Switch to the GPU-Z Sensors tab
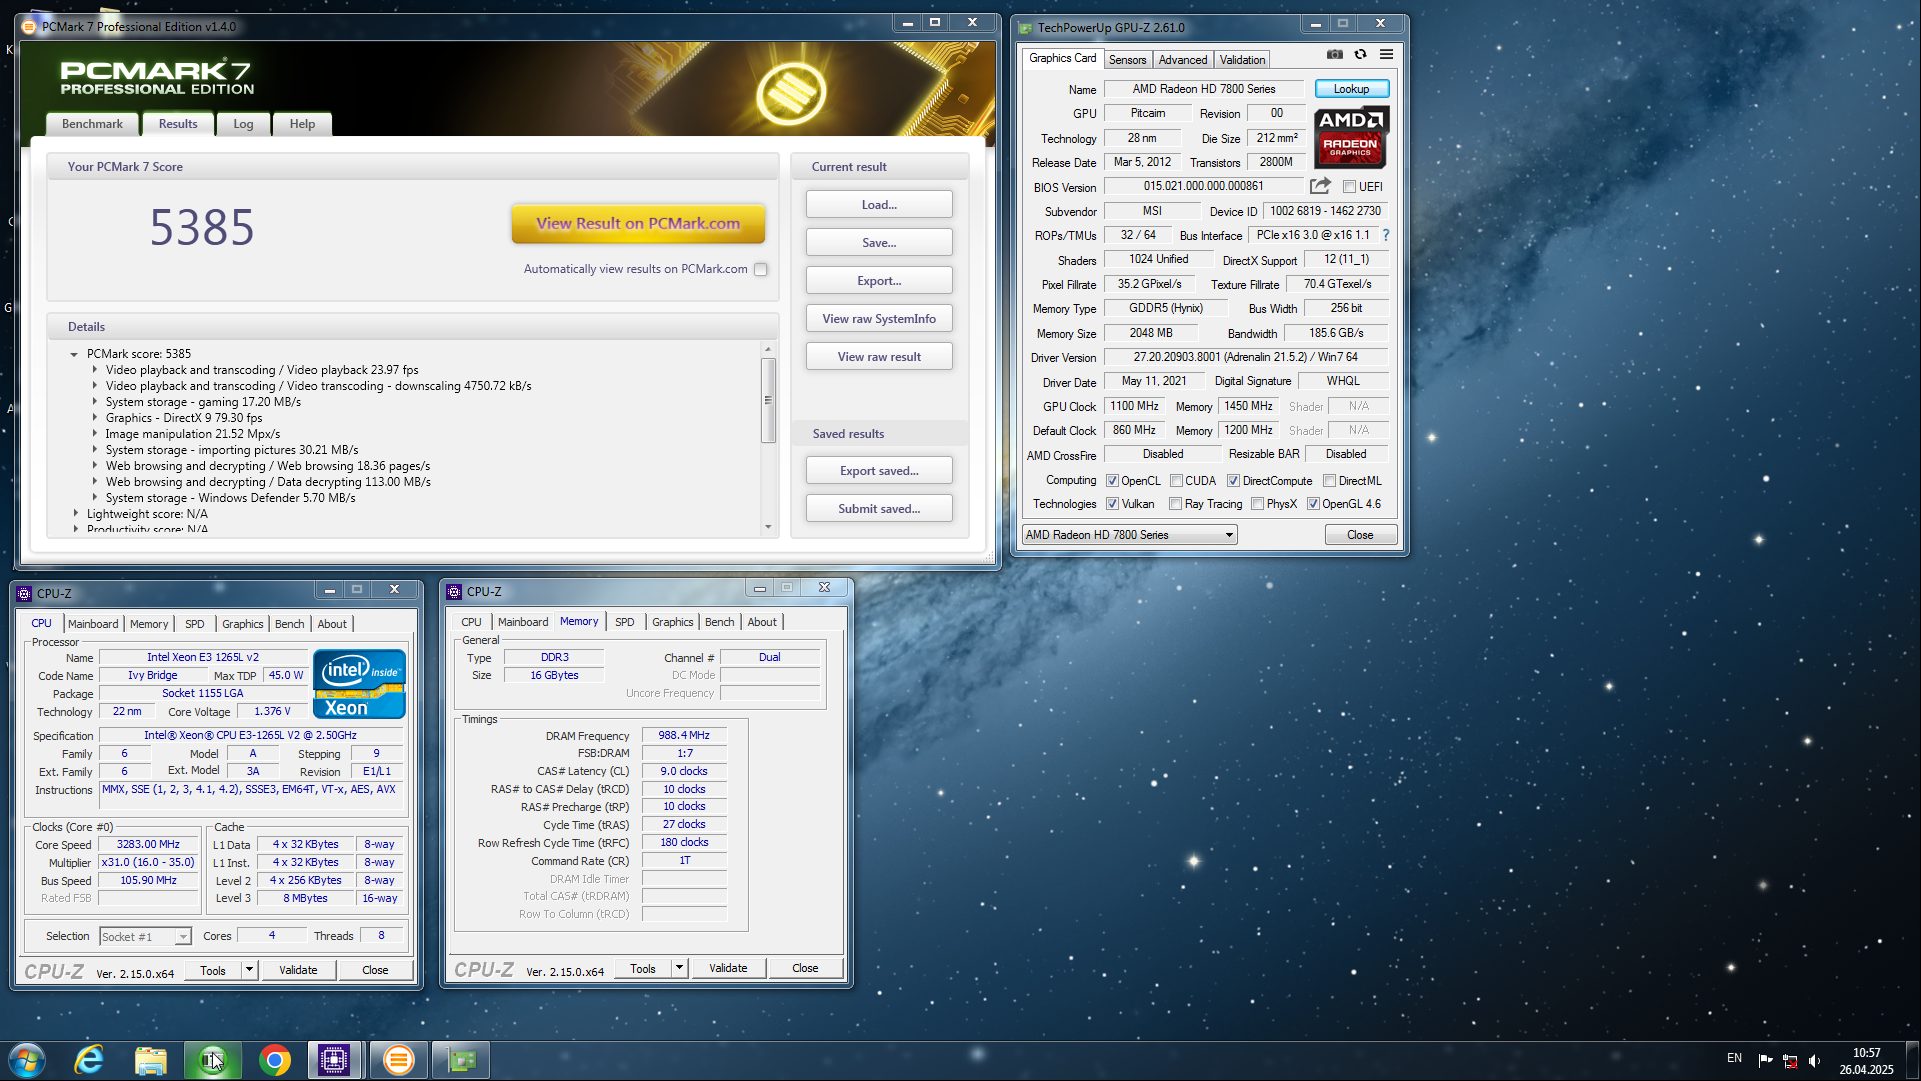1921x1081 pixels. pos(1127,60)
